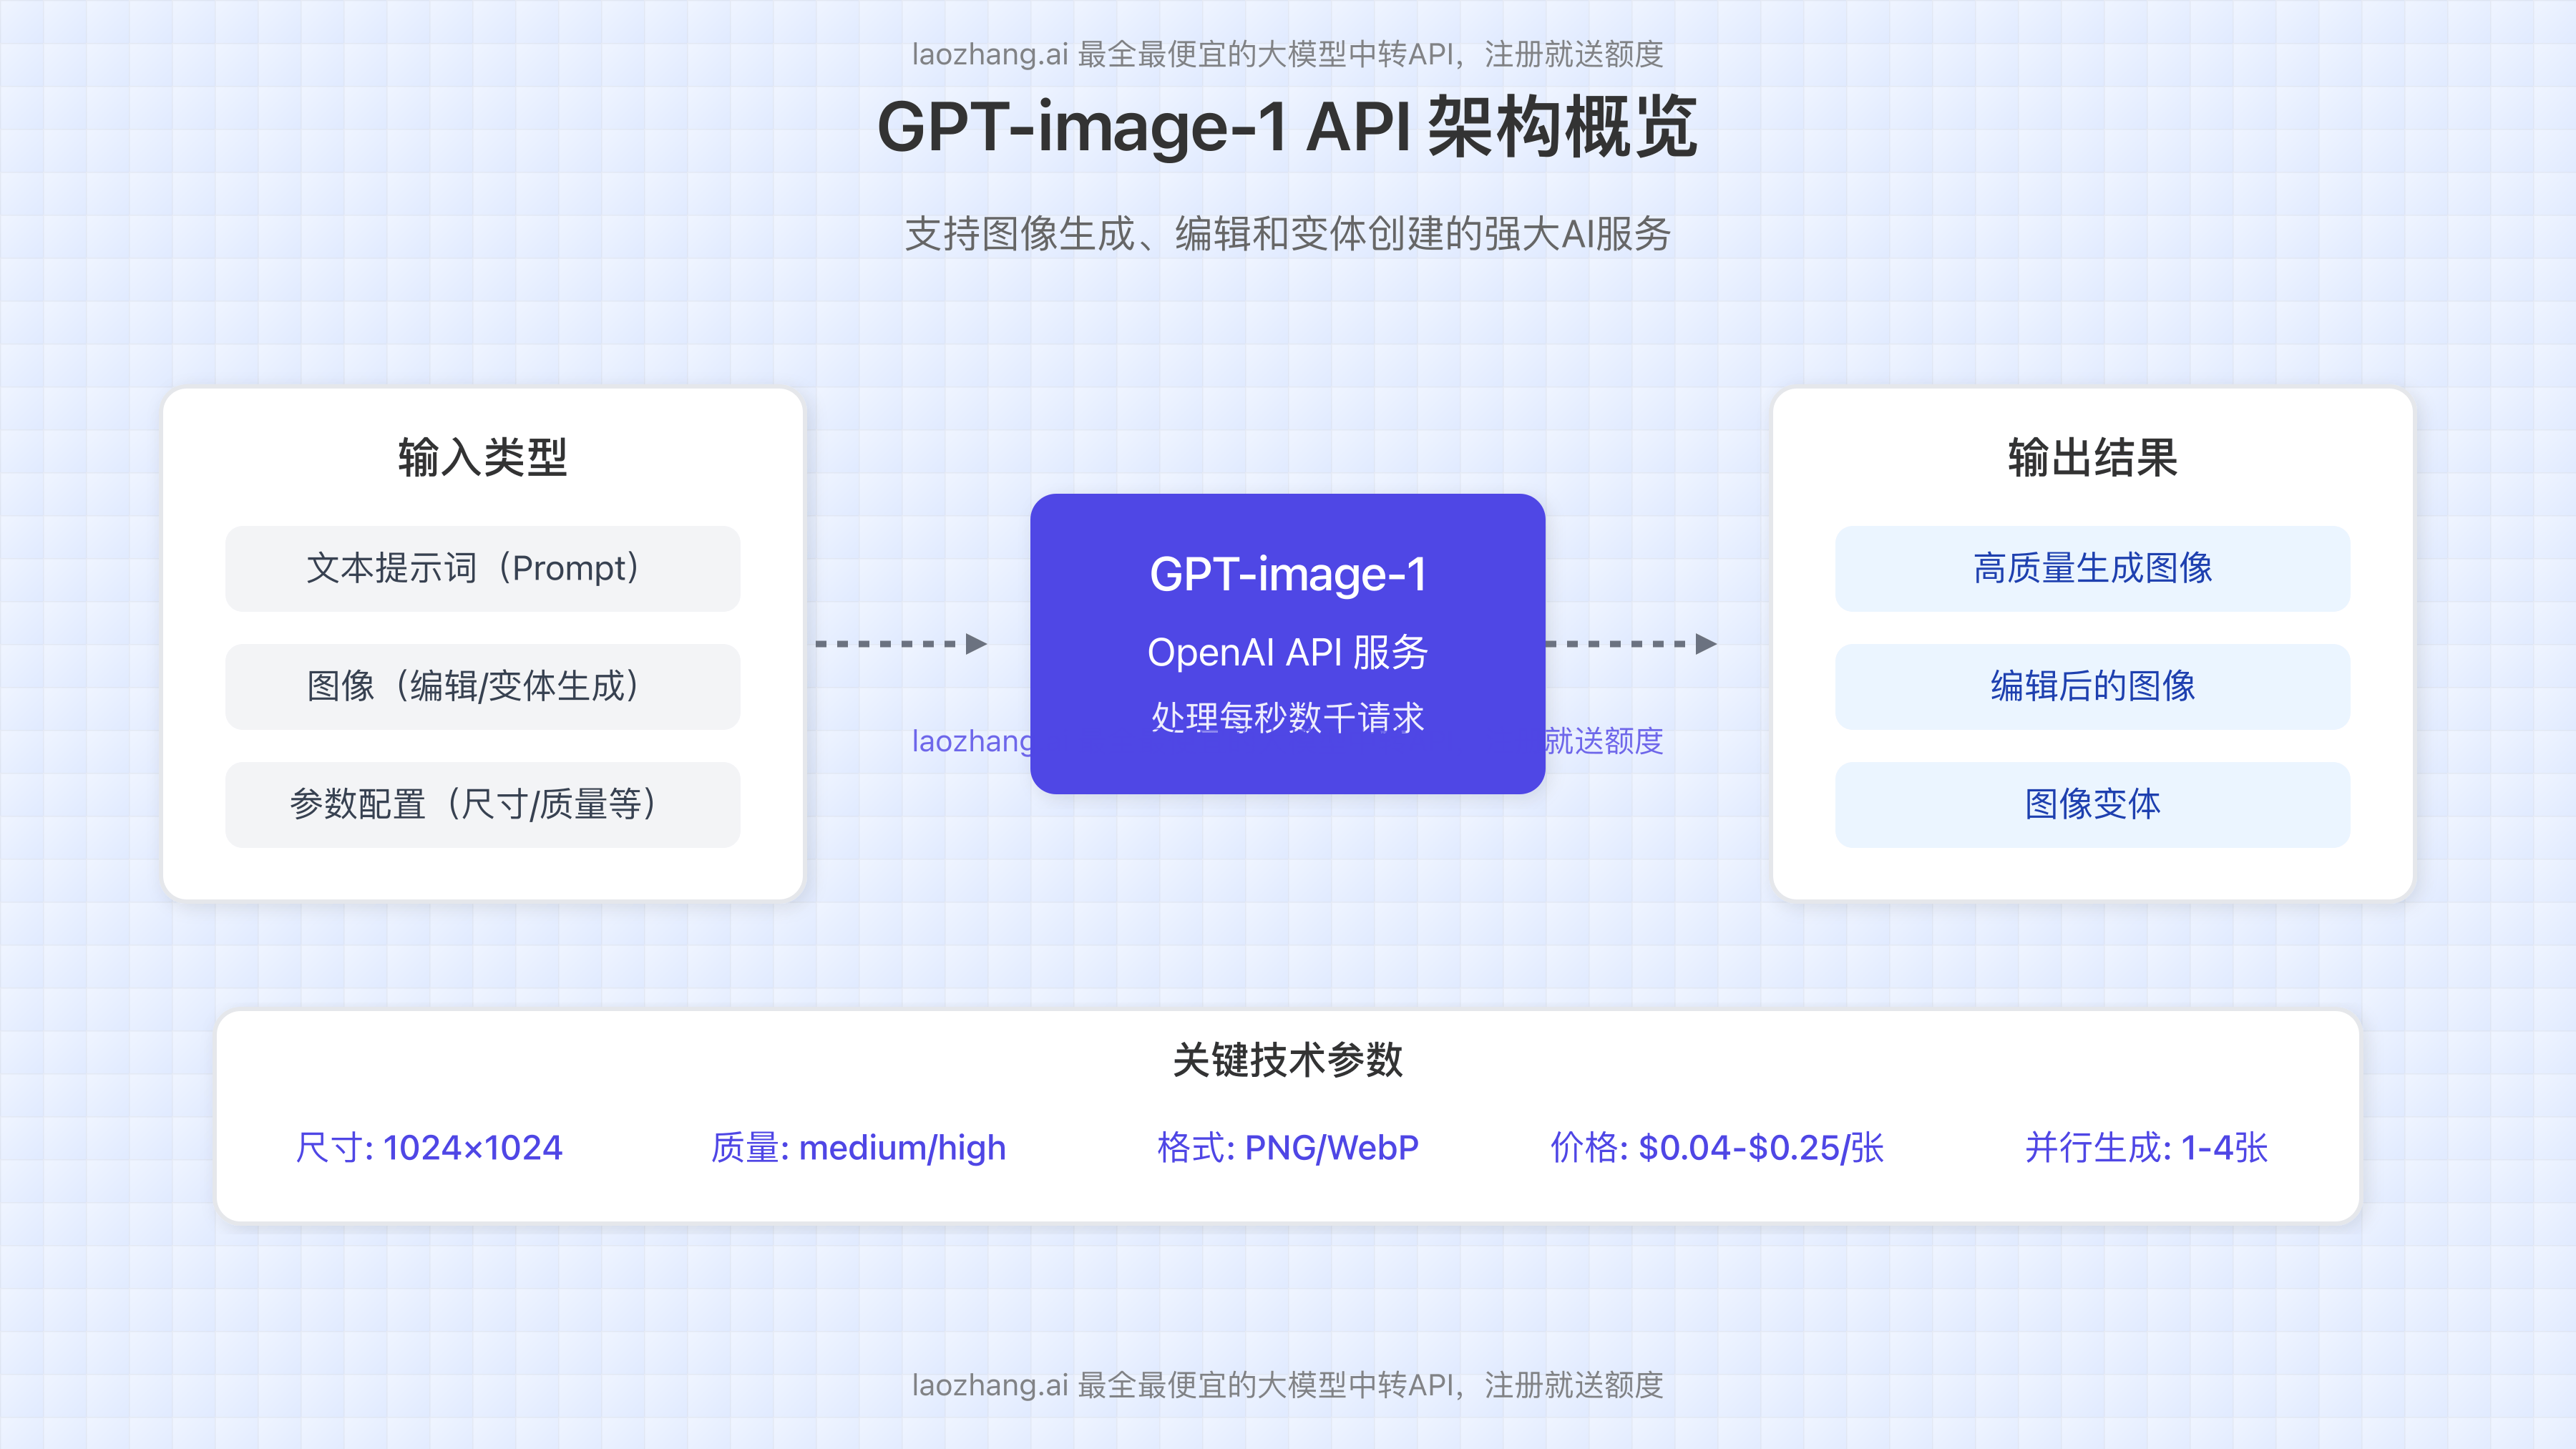Click the 图像变体 output item
Screen dimensions: 2576x1449
pyautogui.click(x=2092, y=804)
